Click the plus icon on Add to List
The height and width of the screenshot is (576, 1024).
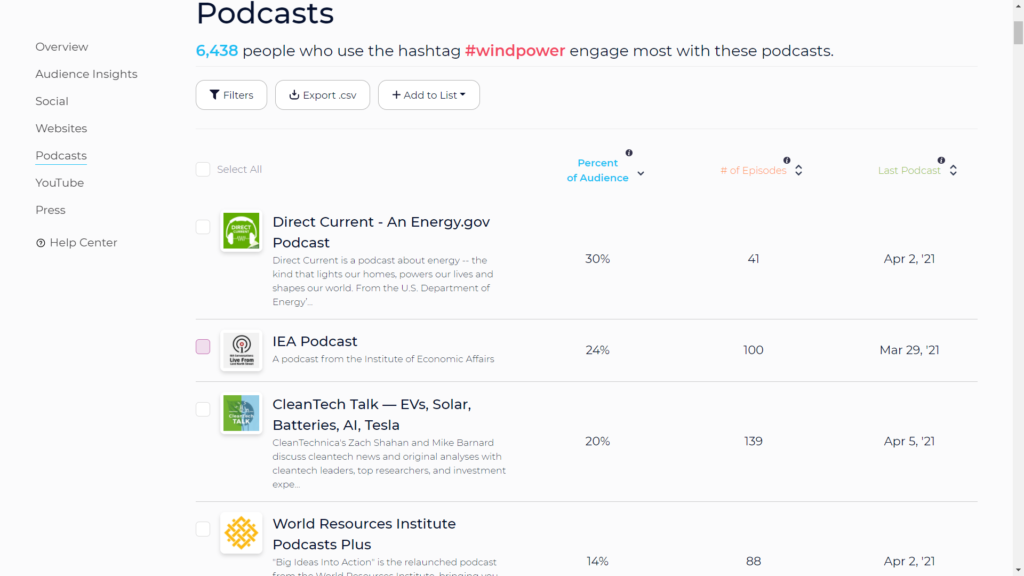click(396, 95)
